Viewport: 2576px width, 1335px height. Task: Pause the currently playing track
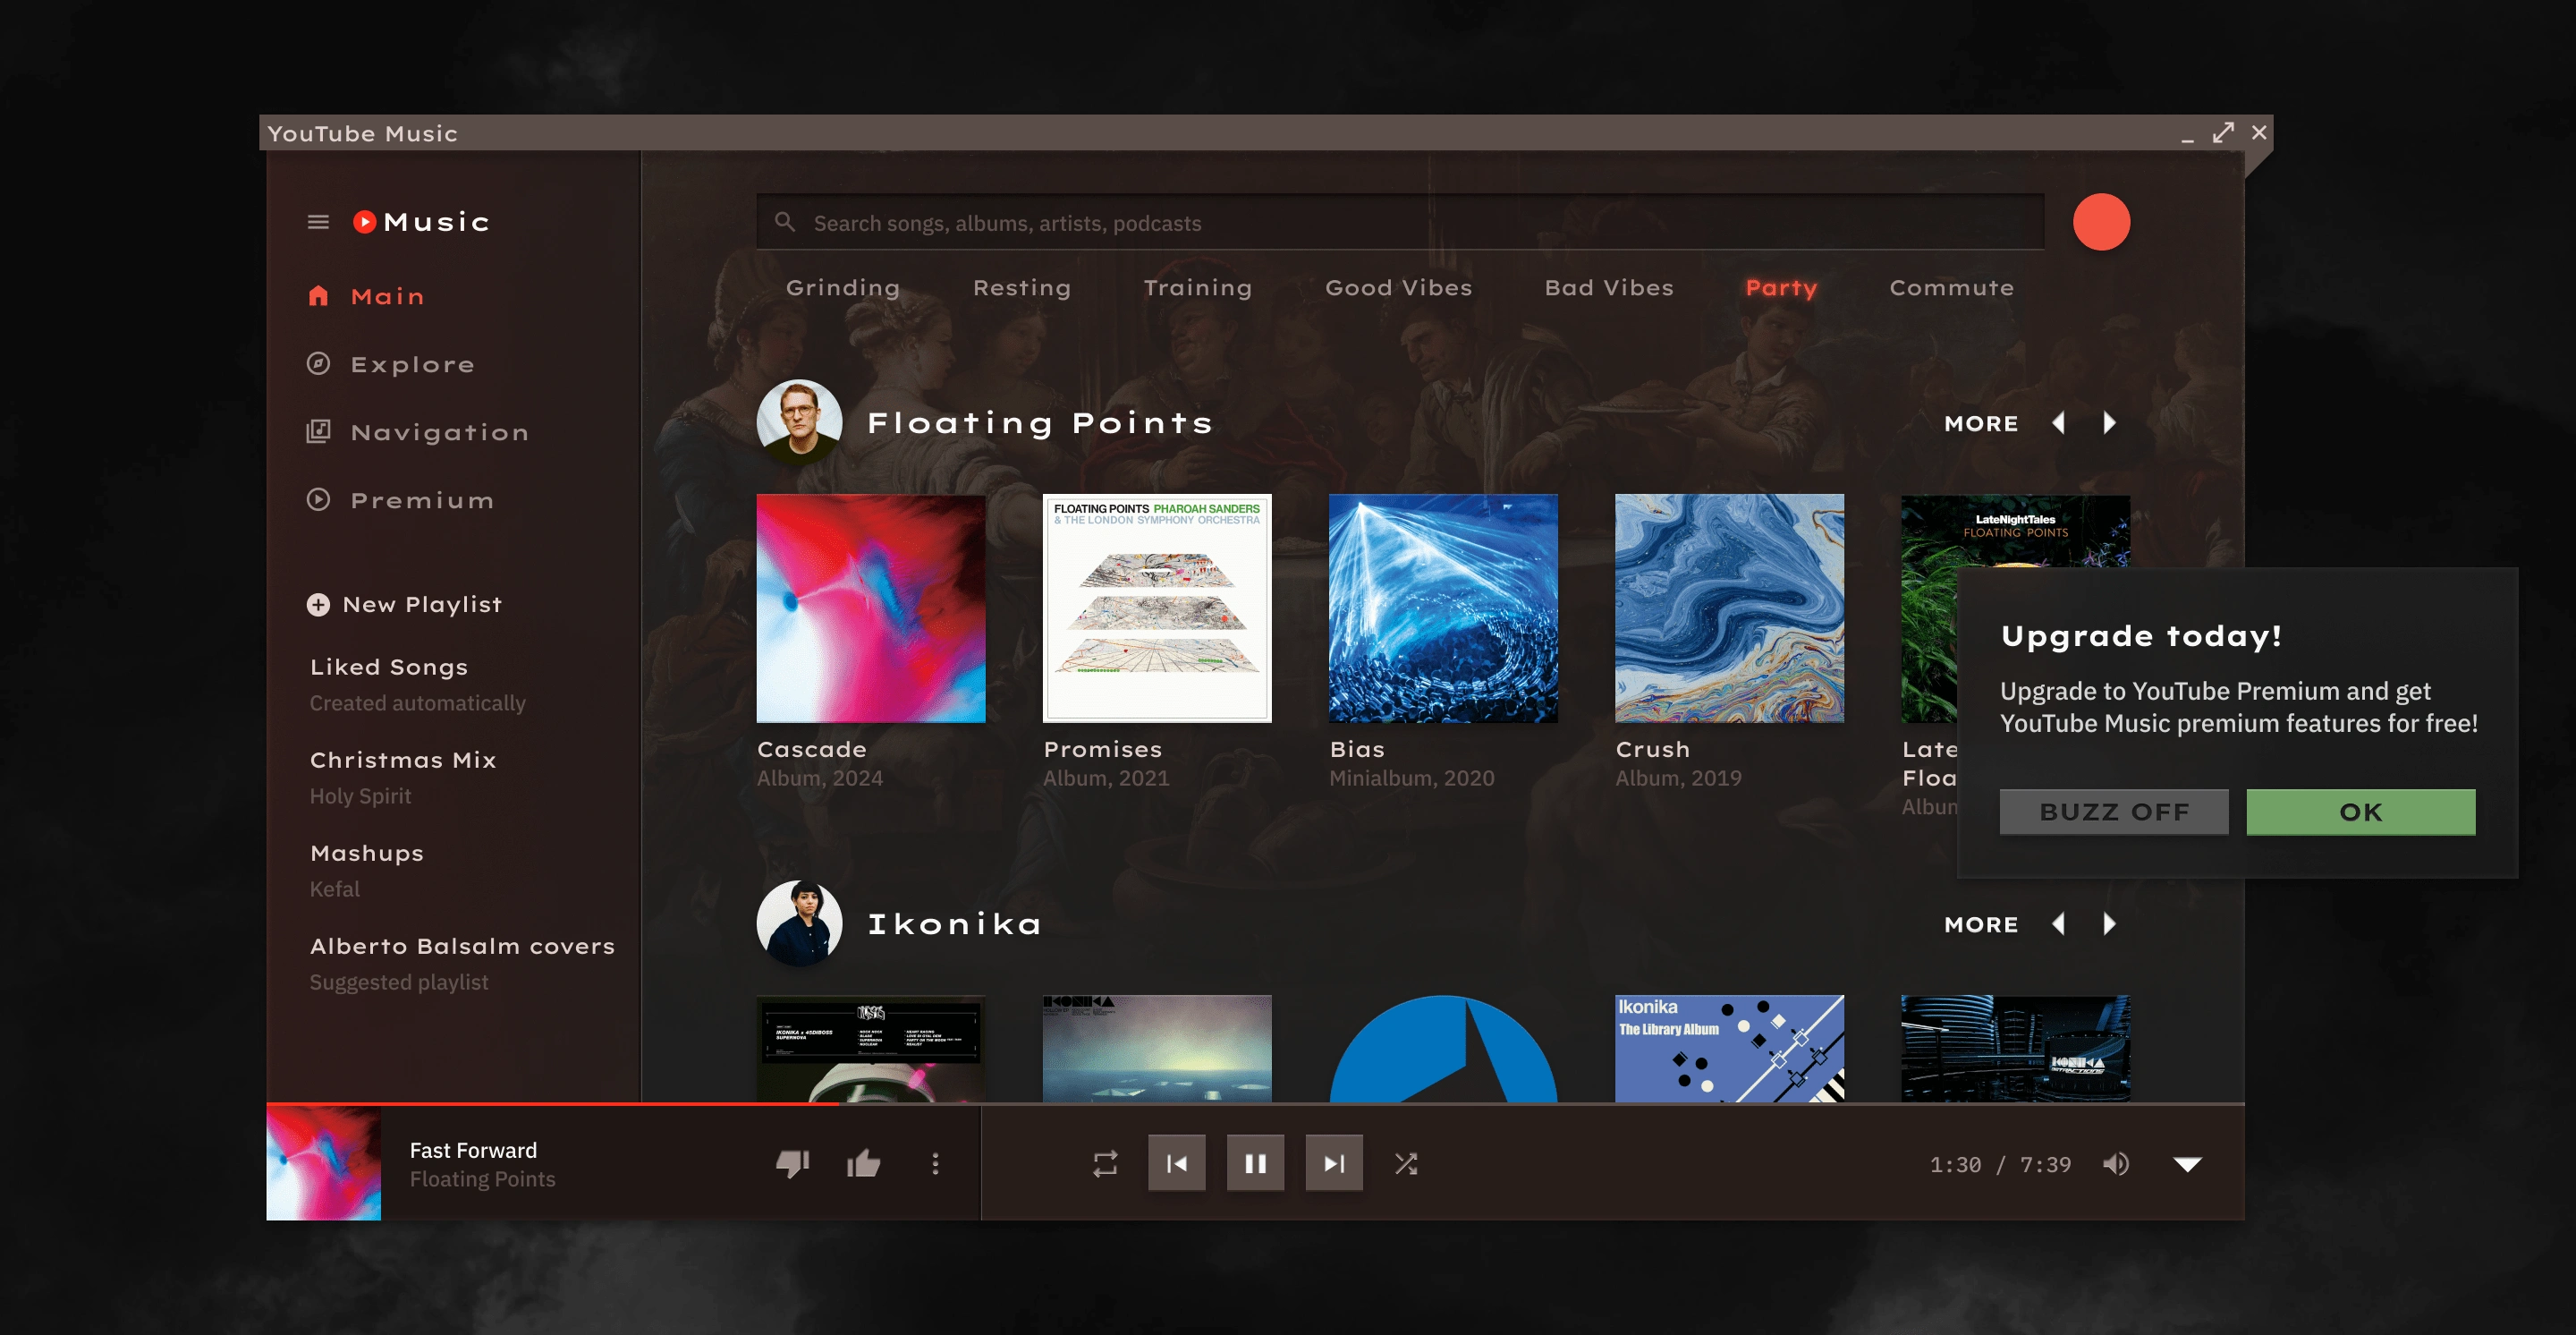point(1254,1163)
